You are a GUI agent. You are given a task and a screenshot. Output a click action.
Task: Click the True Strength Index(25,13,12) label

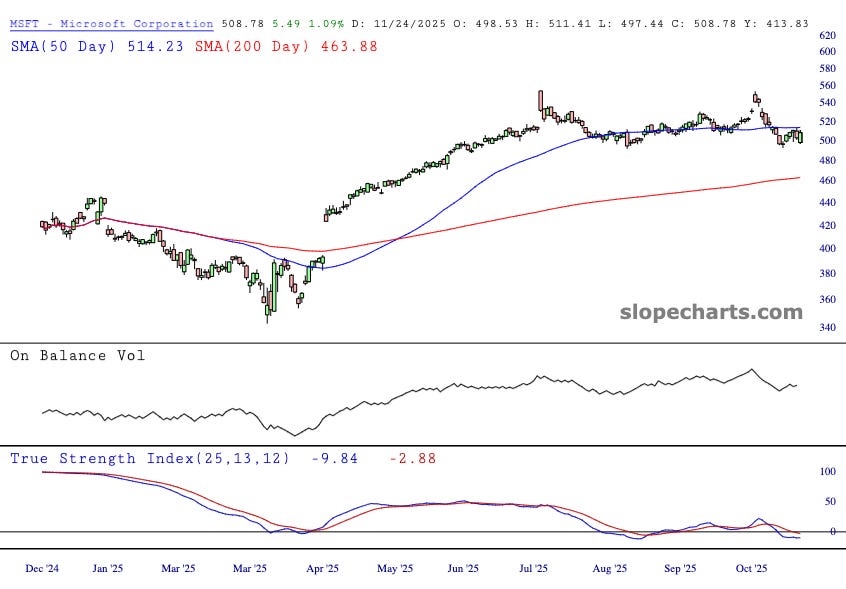[x=150, y=458]
